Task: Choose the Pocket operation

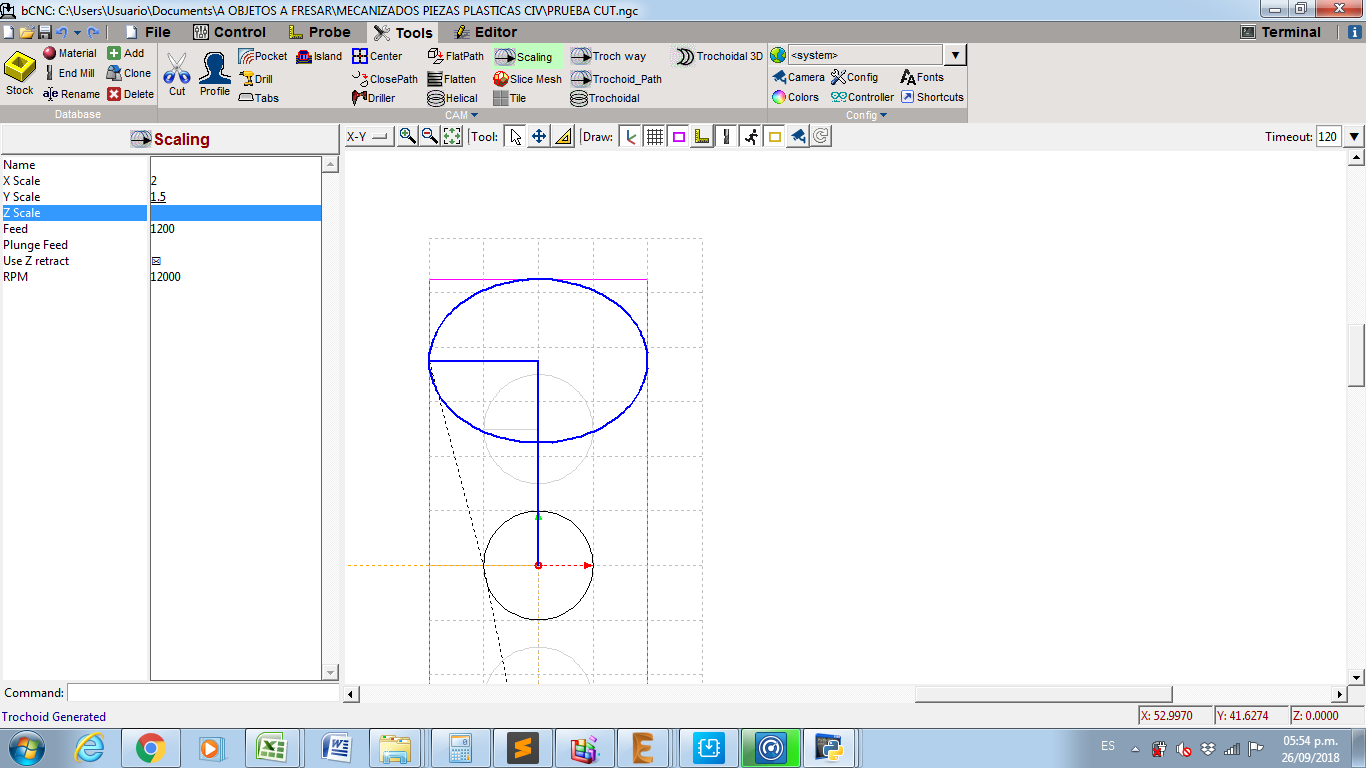Action: click(262, 56)
